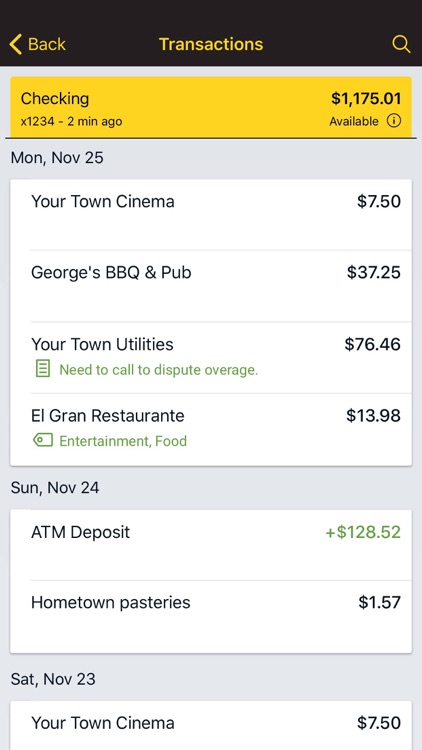Select the George's BBQ & Pub transaction
422x750 pixels.
[211, 286]
